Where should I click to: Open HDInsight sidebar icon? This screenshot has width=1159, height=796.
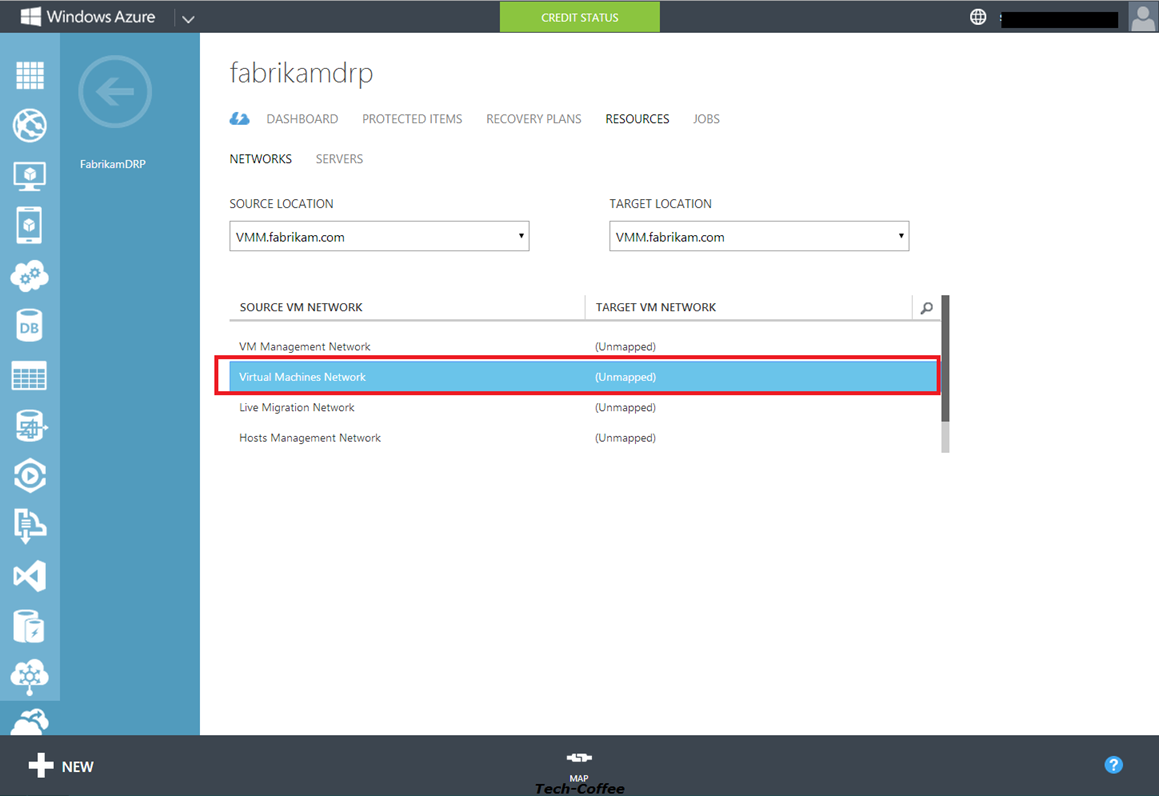point(30,426)
